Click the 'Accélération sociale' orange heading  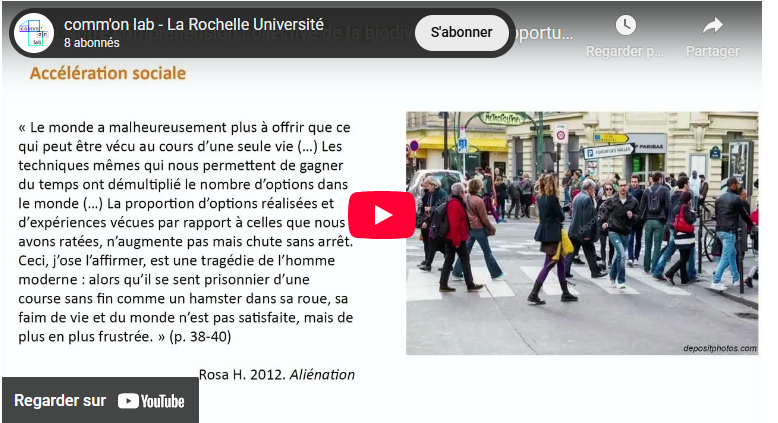click(x=108, y=73)
